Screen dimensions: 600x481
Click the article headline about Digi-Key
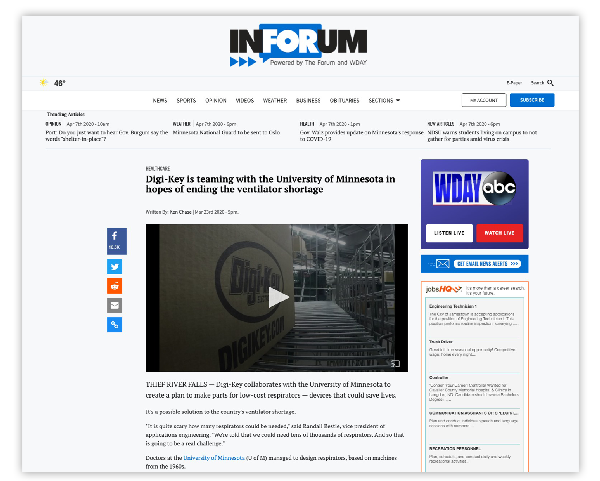tap(270, 184)
